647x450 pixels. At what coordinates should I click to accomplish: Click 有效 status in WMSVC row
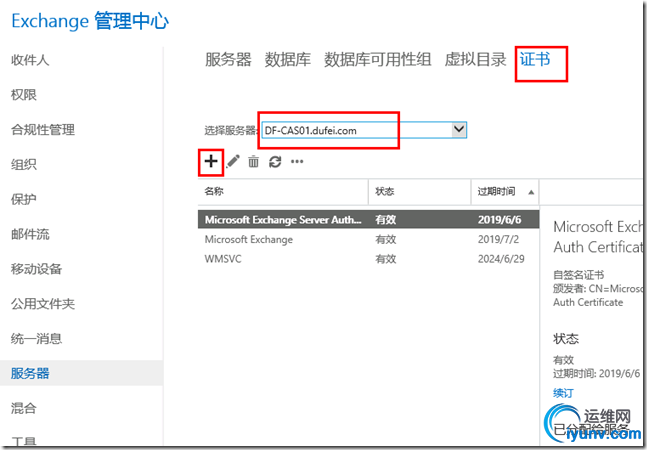coord(386,259)
